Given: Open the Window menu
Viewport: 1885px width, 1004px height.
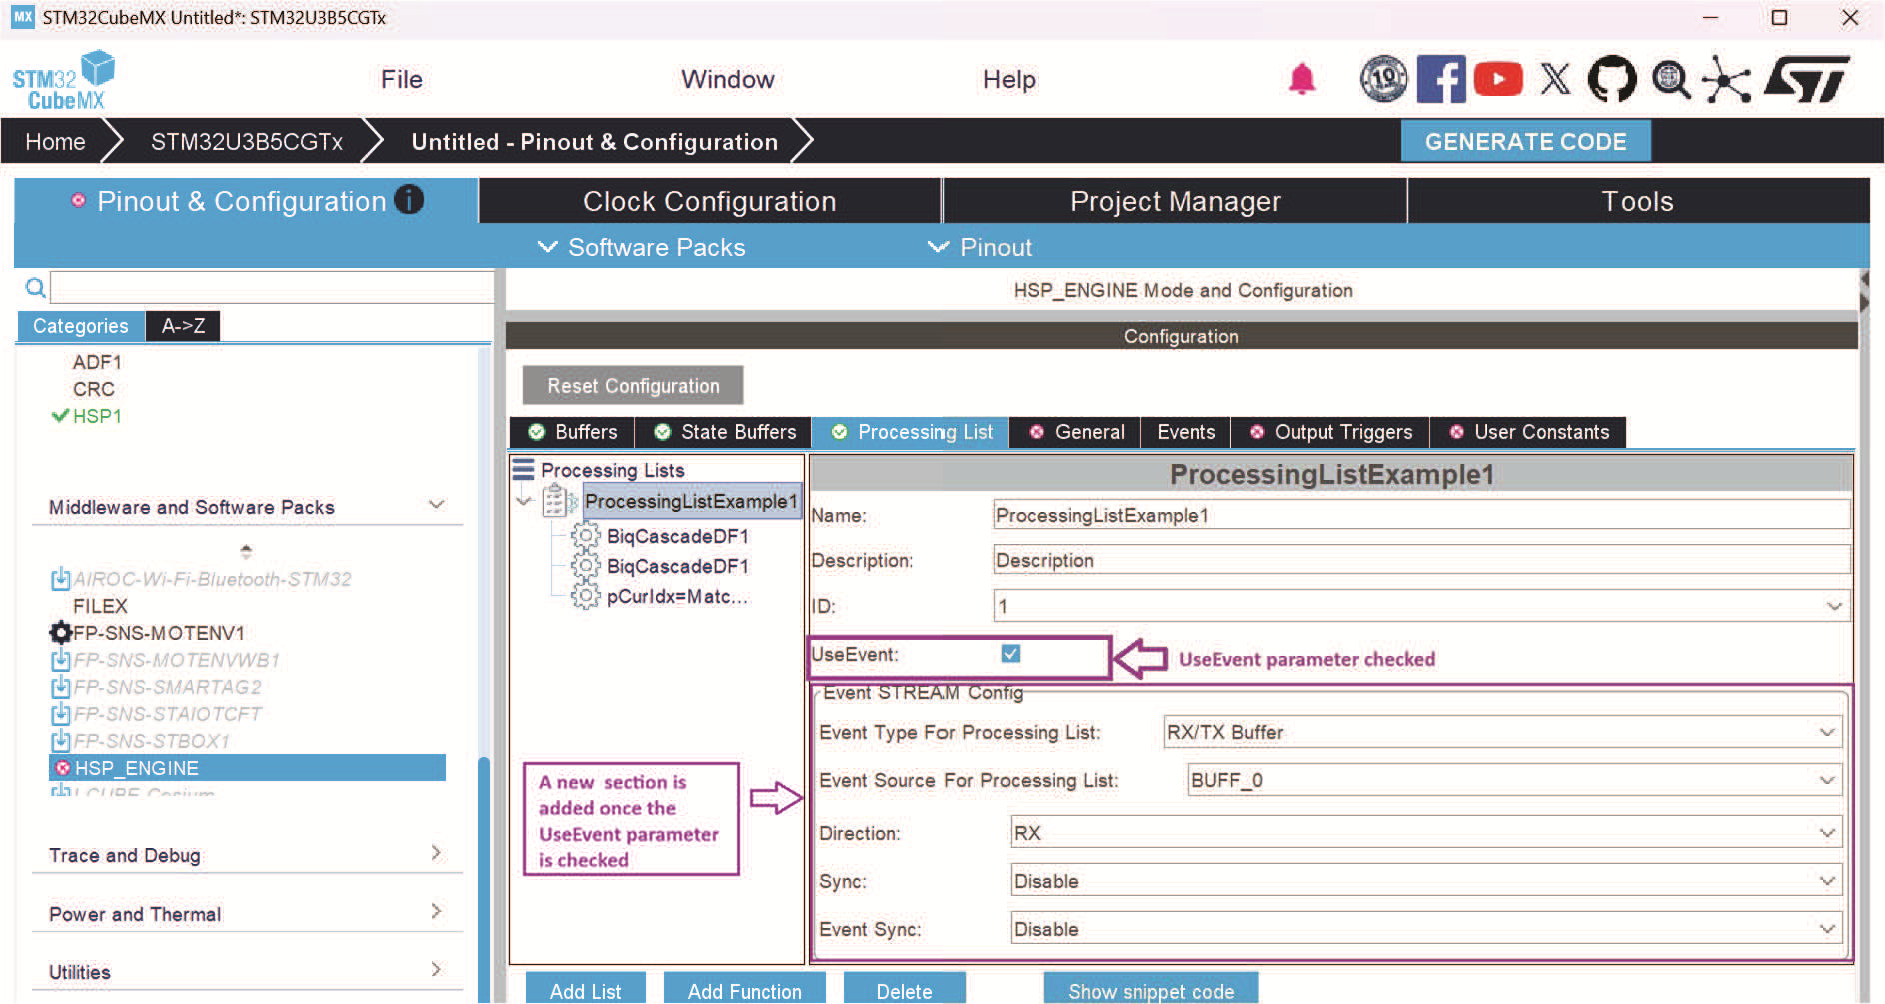Looking at the screenshot, I should point(728,79).
